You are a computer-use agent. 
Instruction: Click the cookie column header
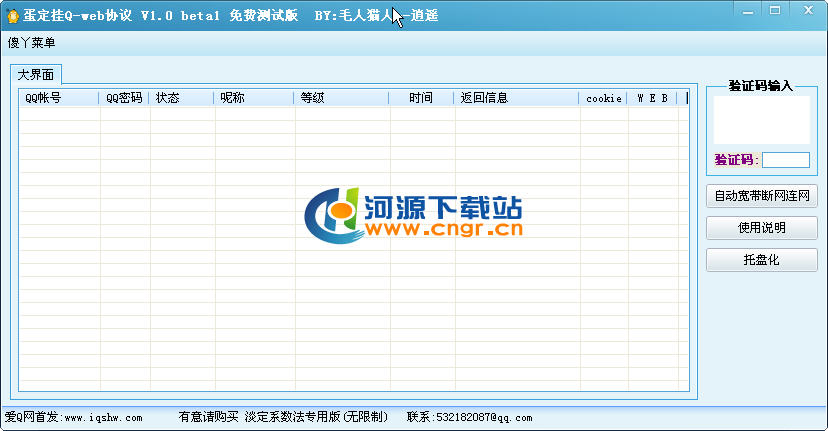[604, 98]
